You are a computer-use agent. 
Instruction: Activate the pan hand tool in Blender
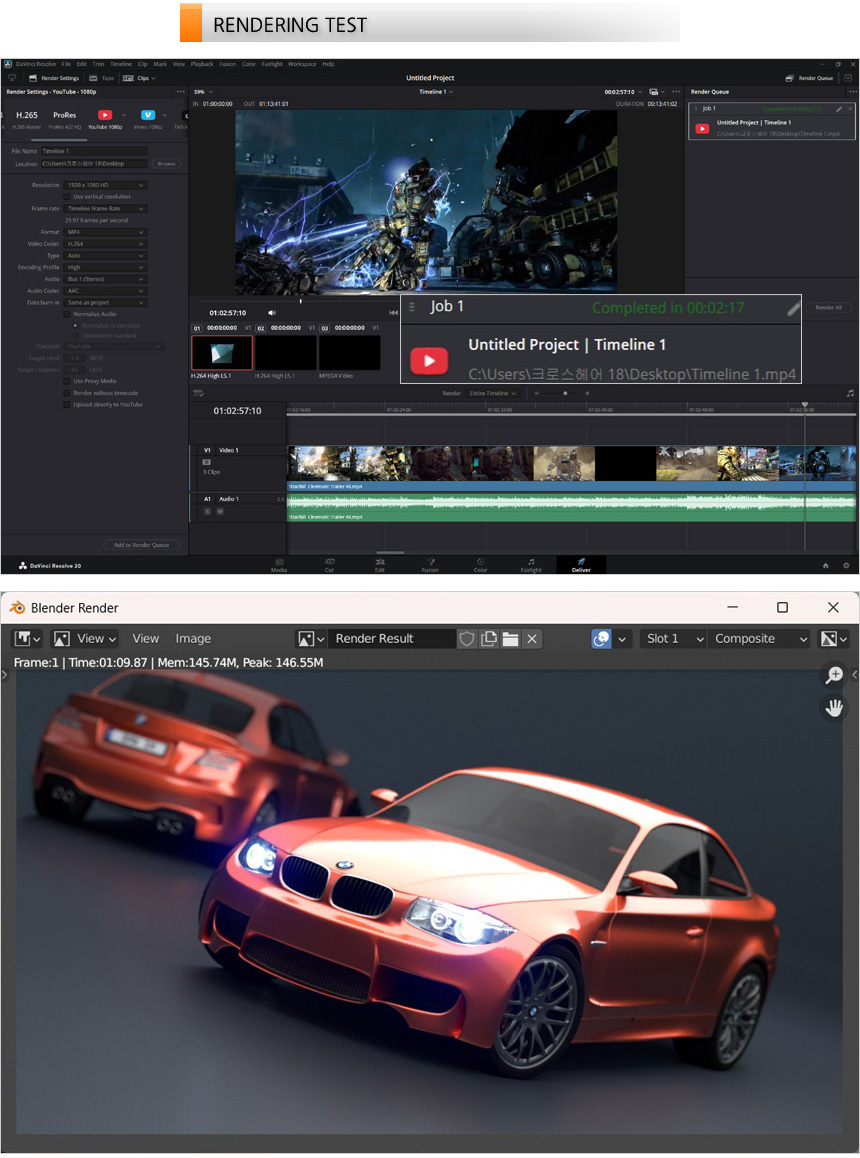(833, 708)
